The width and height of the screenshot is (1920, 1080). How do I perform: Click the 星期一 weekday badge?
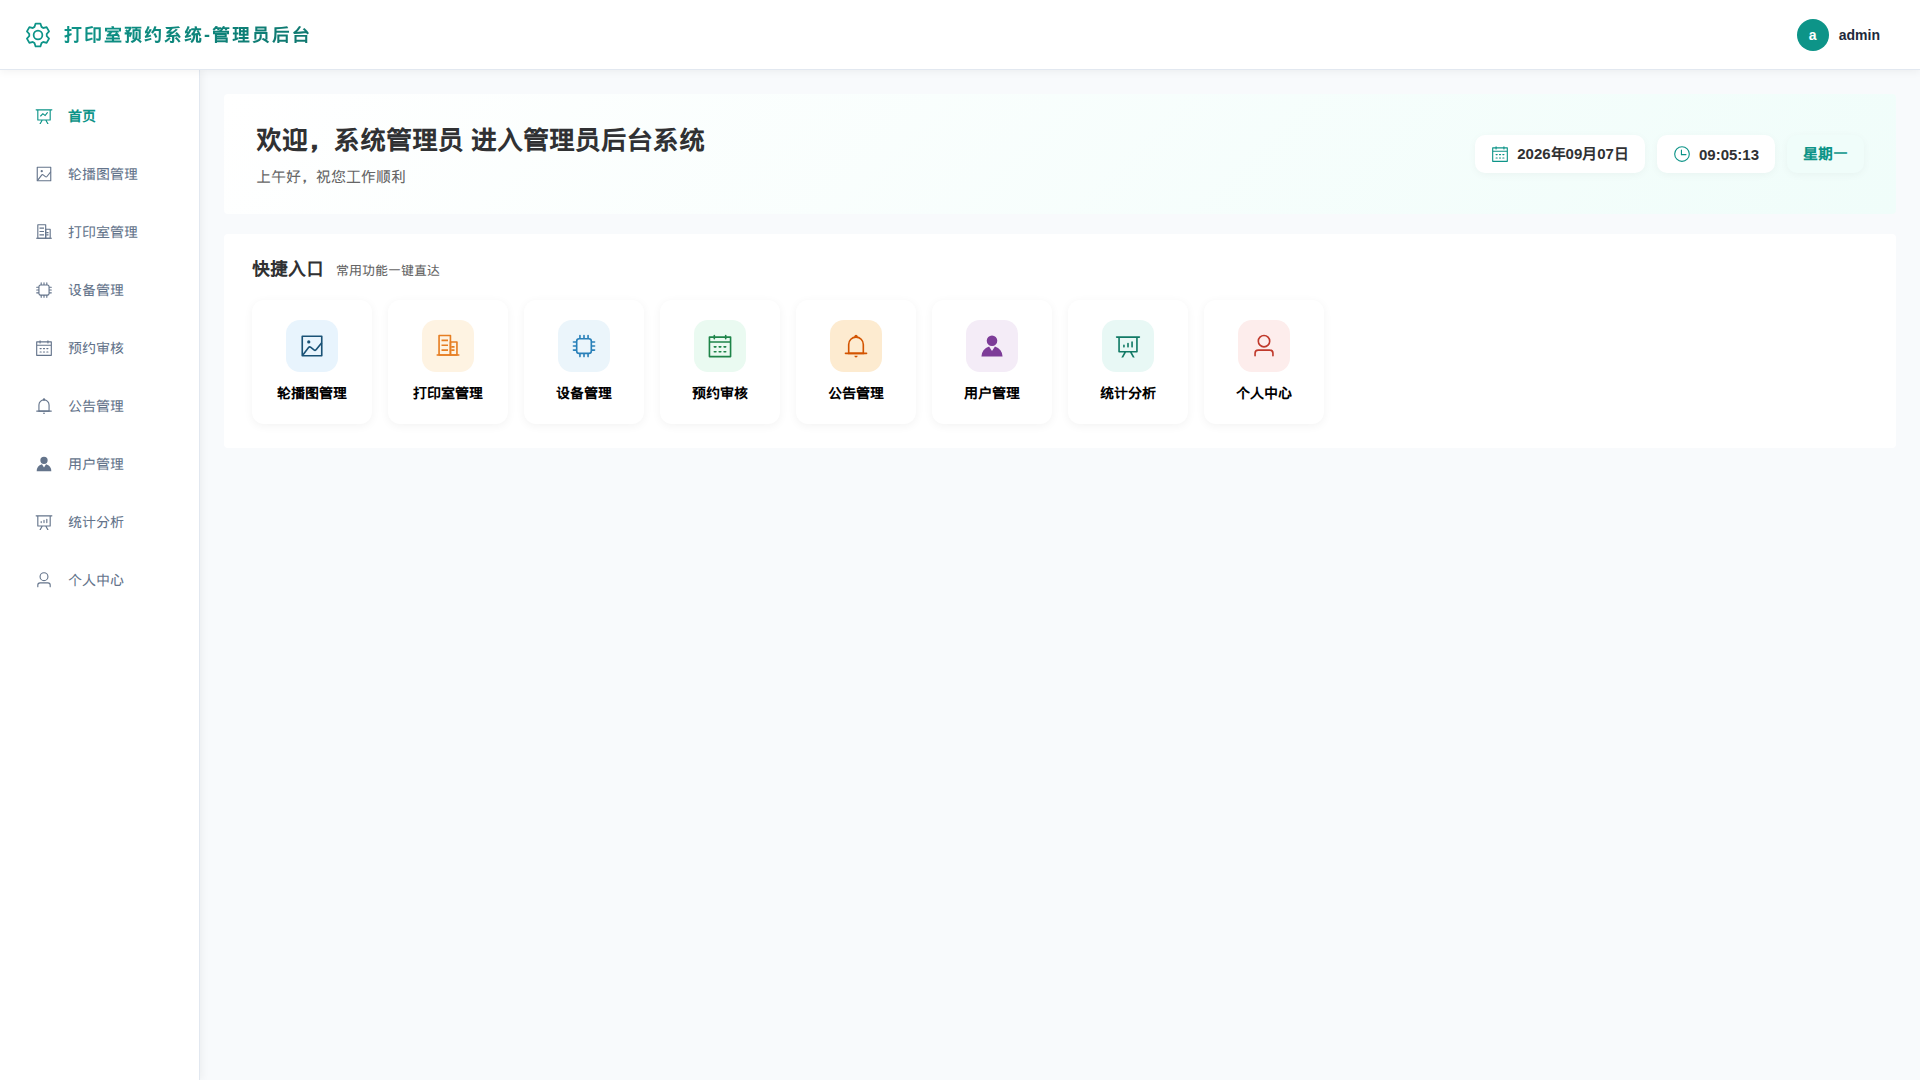[1825, 154]
